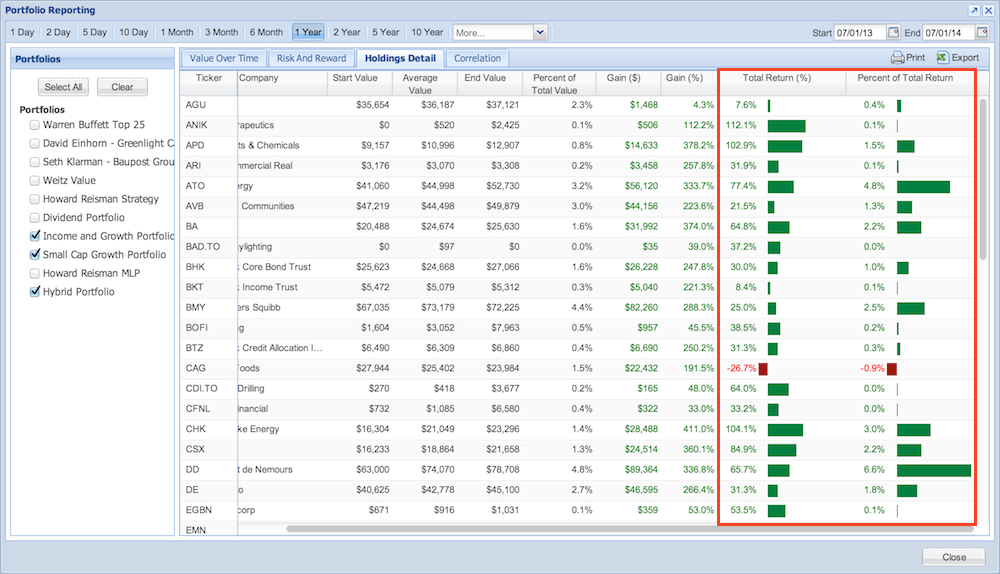Image resolution: width=1000 pixels, height=574 pixels.
Task: Select the 2 Year time range
Action: [346, 32]
